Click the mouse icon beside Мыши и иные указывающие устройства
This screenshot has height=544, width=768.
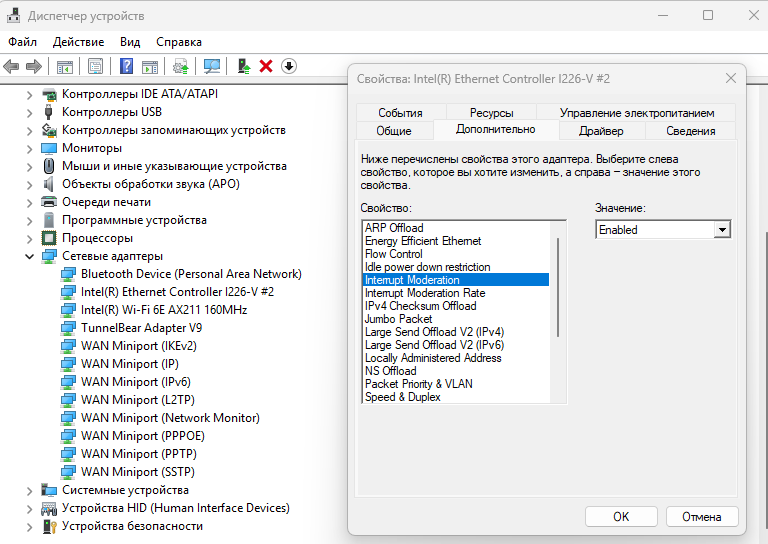coord(48,166)
